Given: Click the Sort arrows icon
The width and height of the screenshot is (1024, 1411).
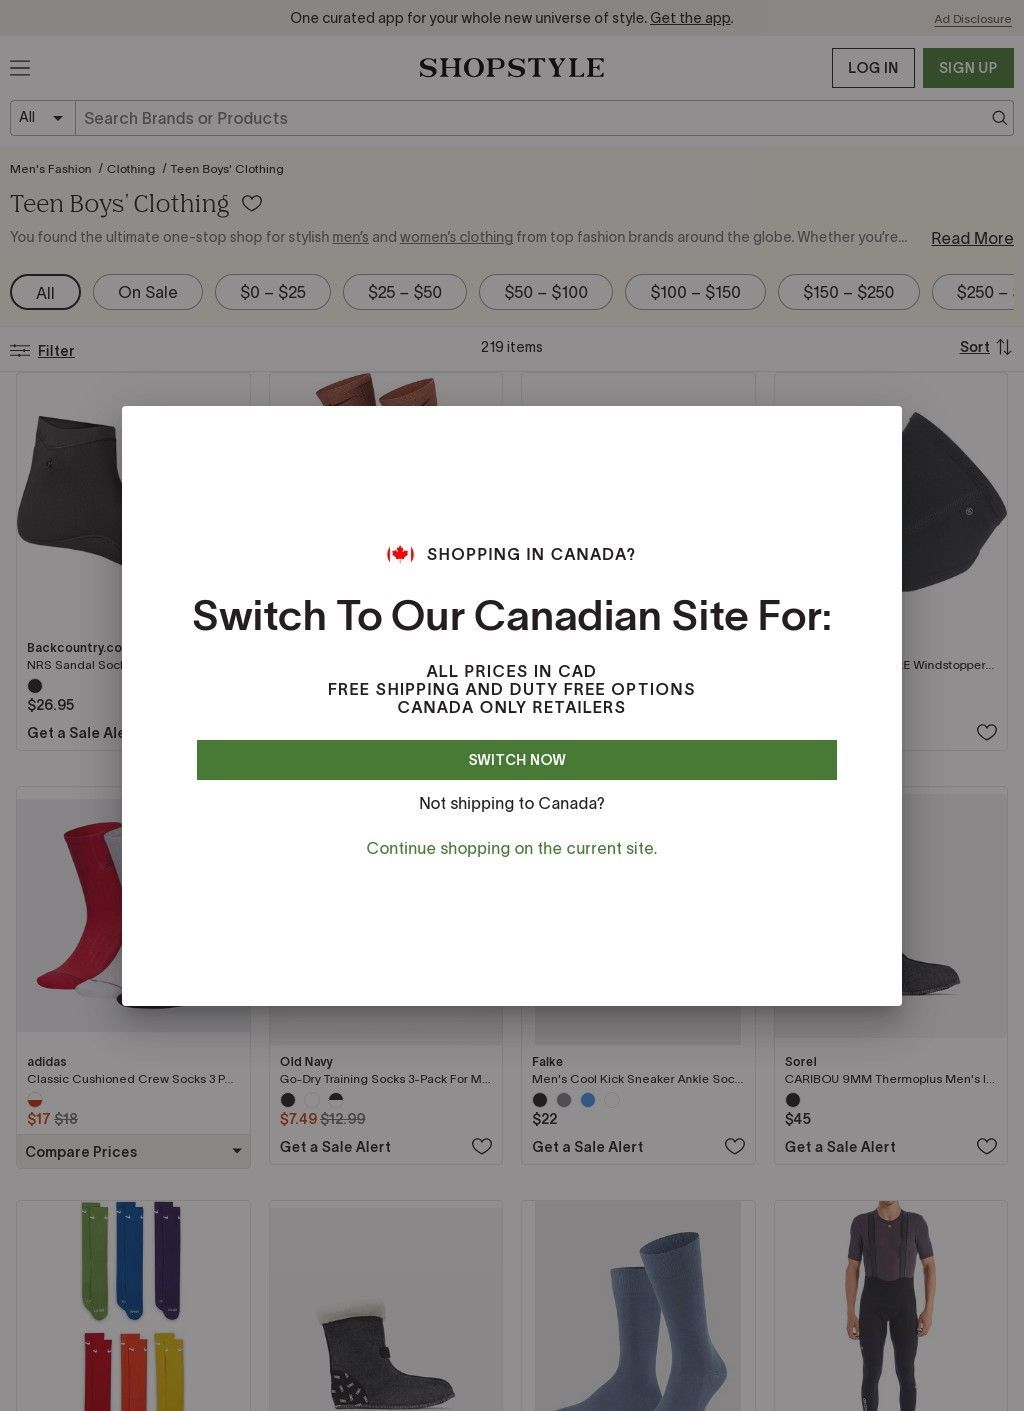Looking at the screenshot, I should click(x=1004, y=347).
